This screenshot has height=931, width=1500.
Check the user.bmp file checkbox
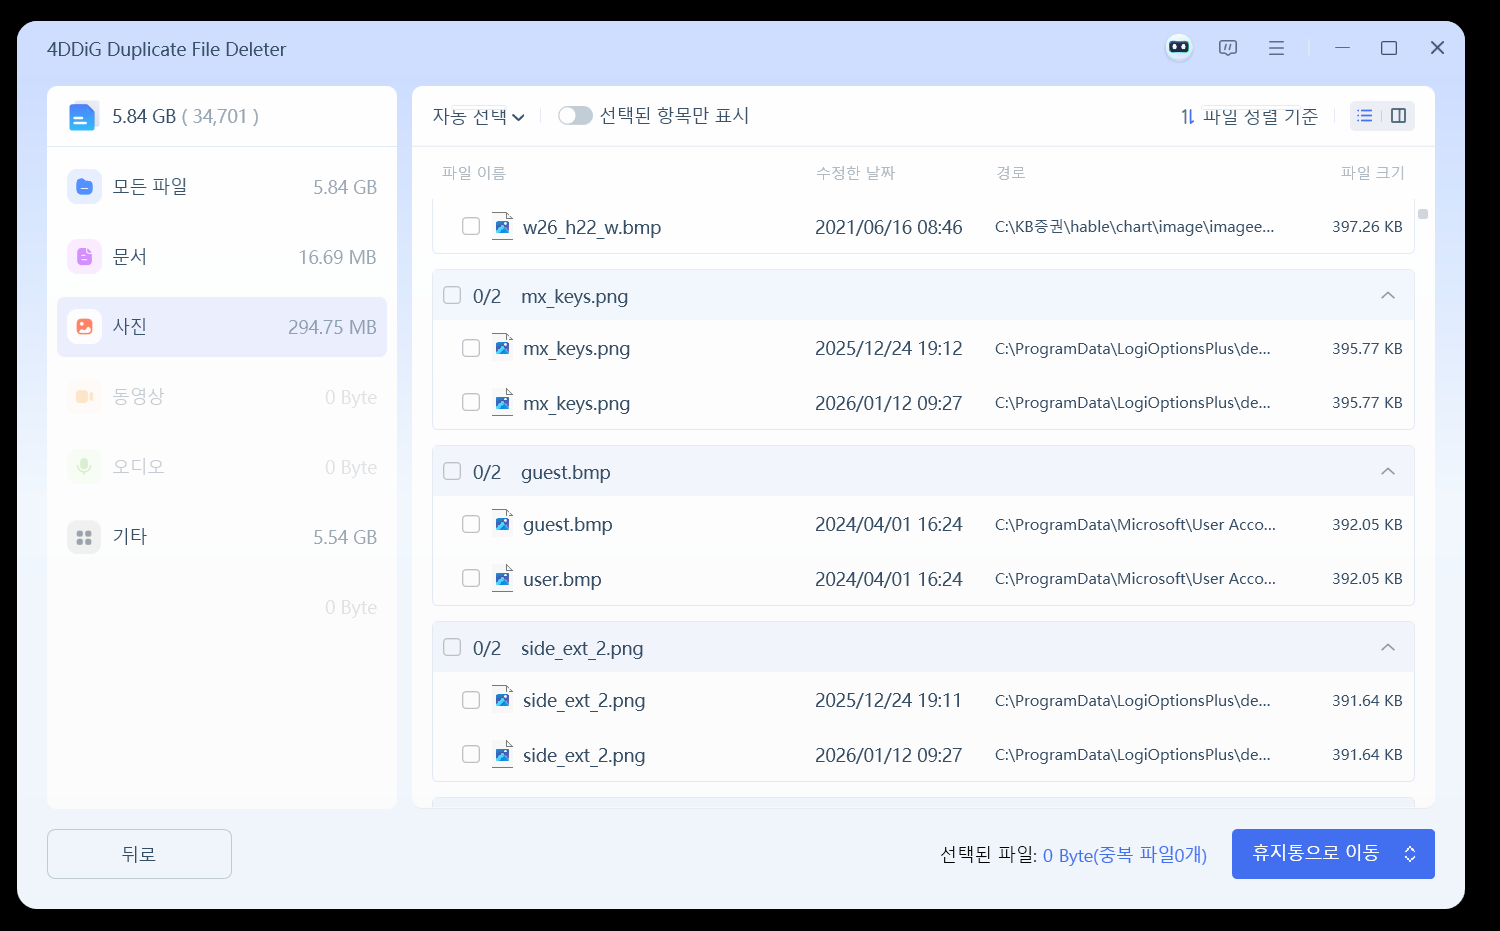[471, 578]
